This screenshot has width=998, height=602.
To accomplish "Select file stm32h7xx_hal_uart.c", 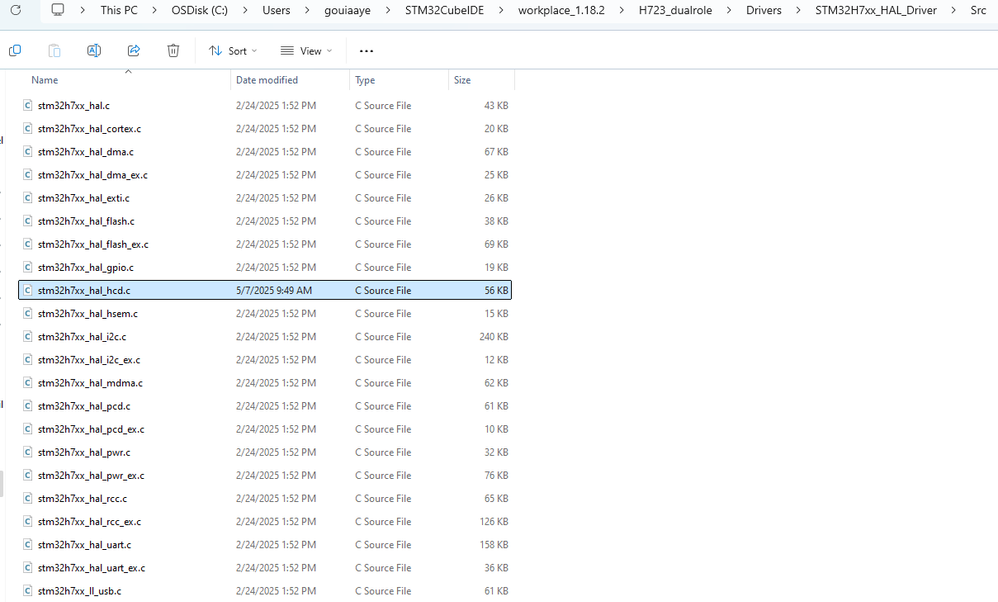I will 265,545.
